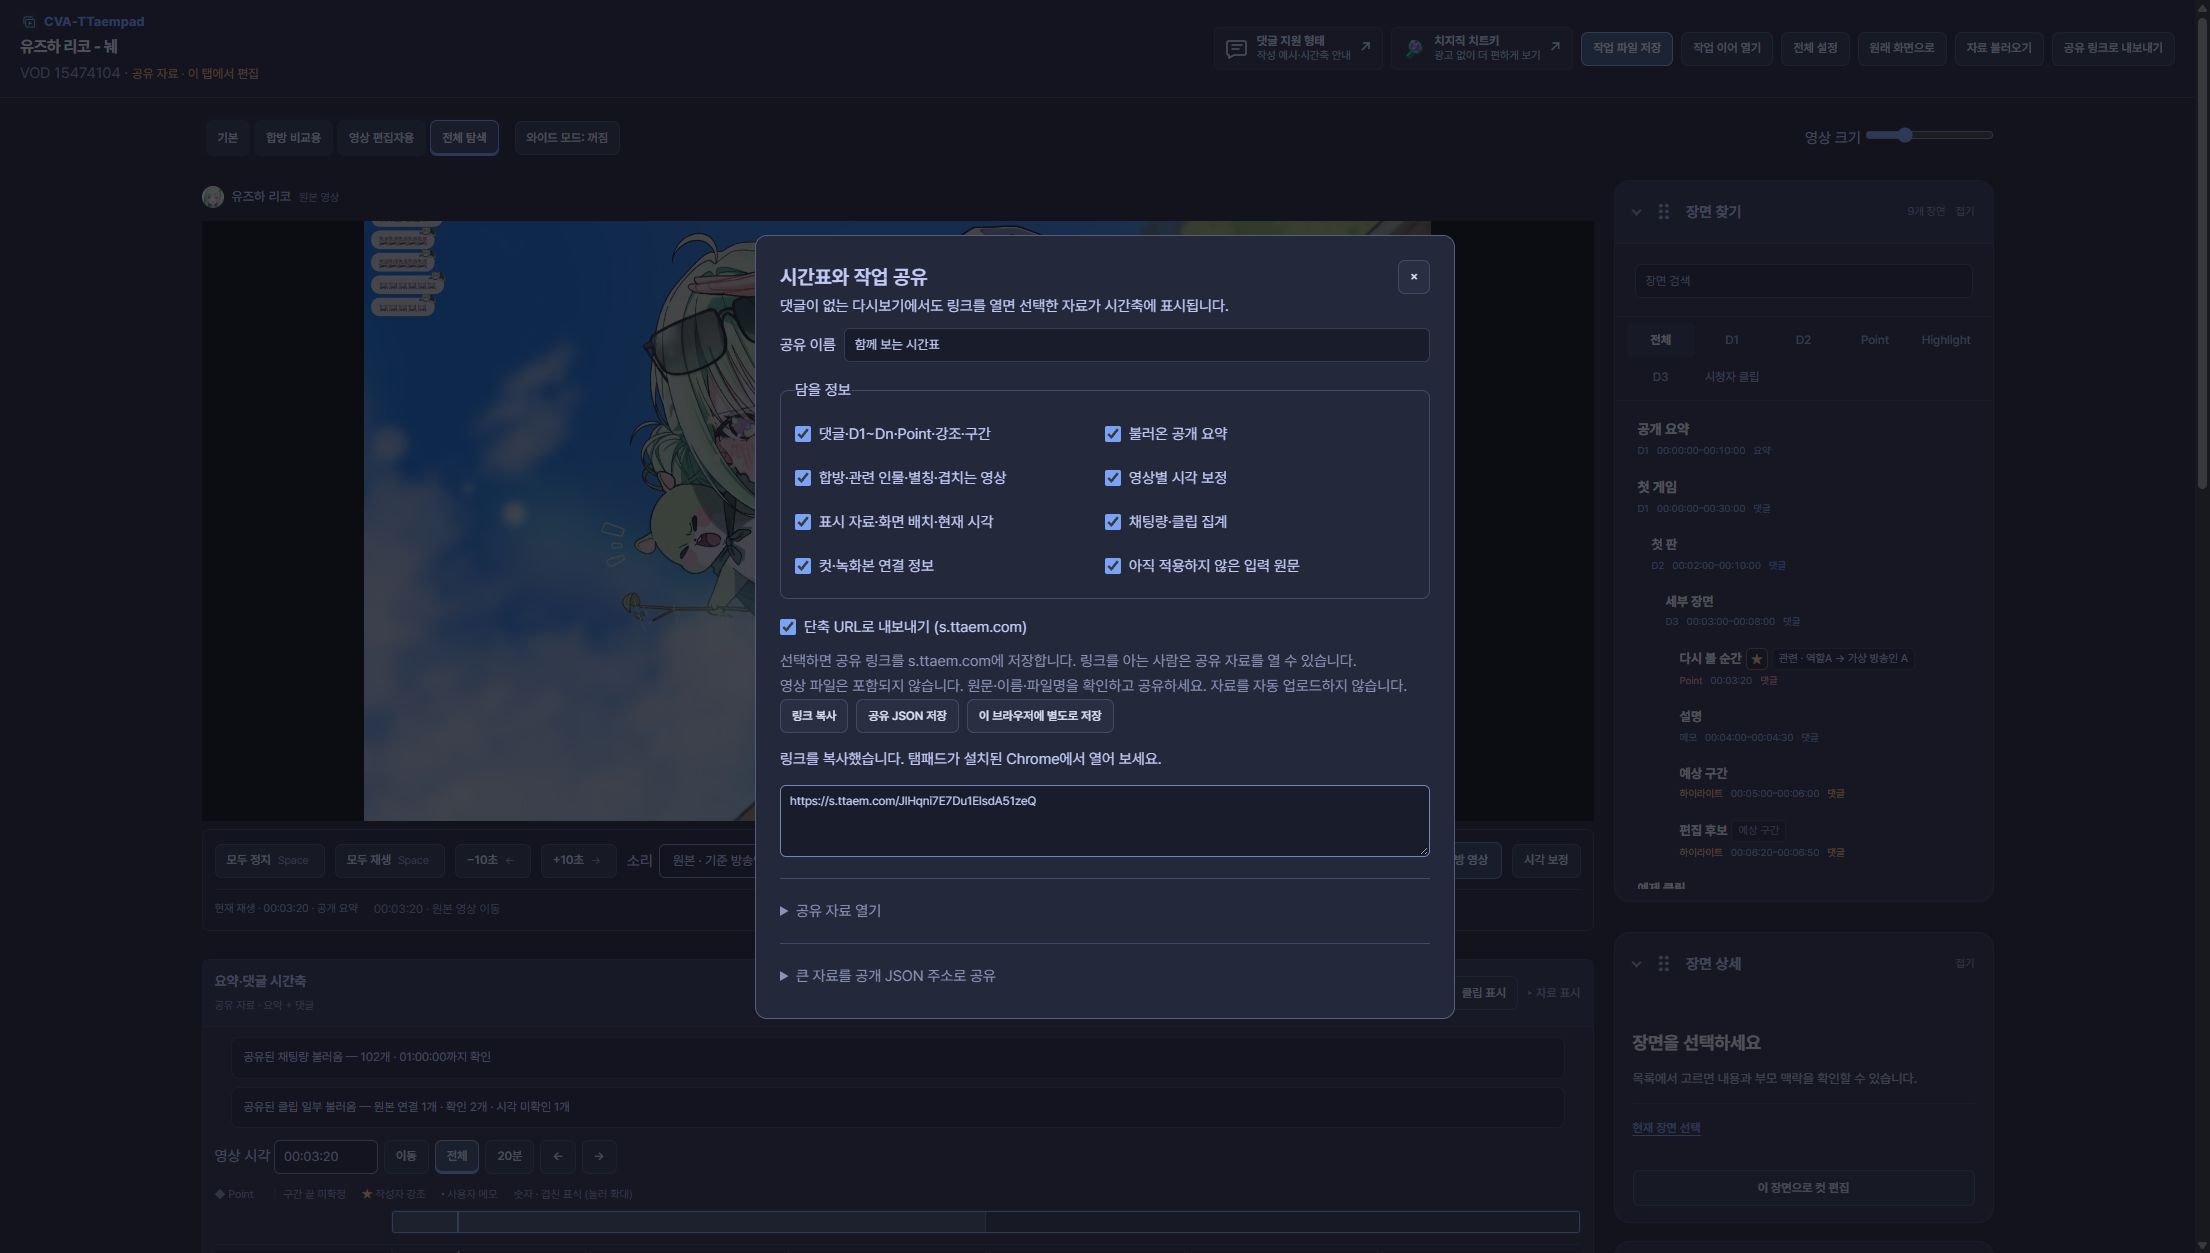Image resolution: width=2210 pixels, height=1253 pixels.
Task: Click 이 브라우저에 별도로 저장 button
Action: click(1040, 716)
